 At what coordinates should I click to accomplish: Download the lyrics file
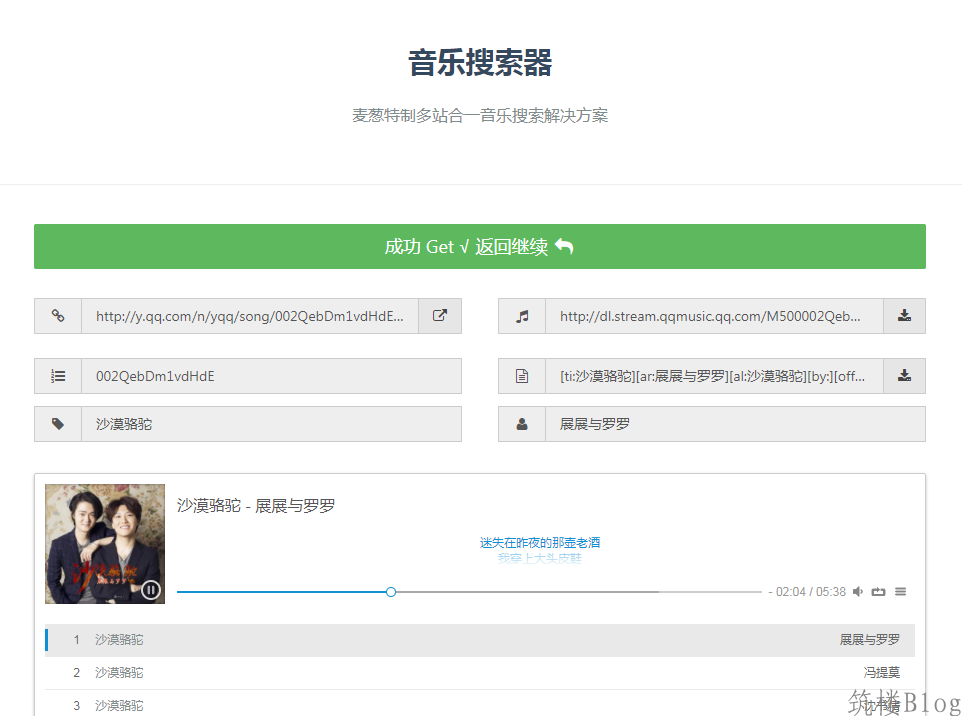point(904,376)
